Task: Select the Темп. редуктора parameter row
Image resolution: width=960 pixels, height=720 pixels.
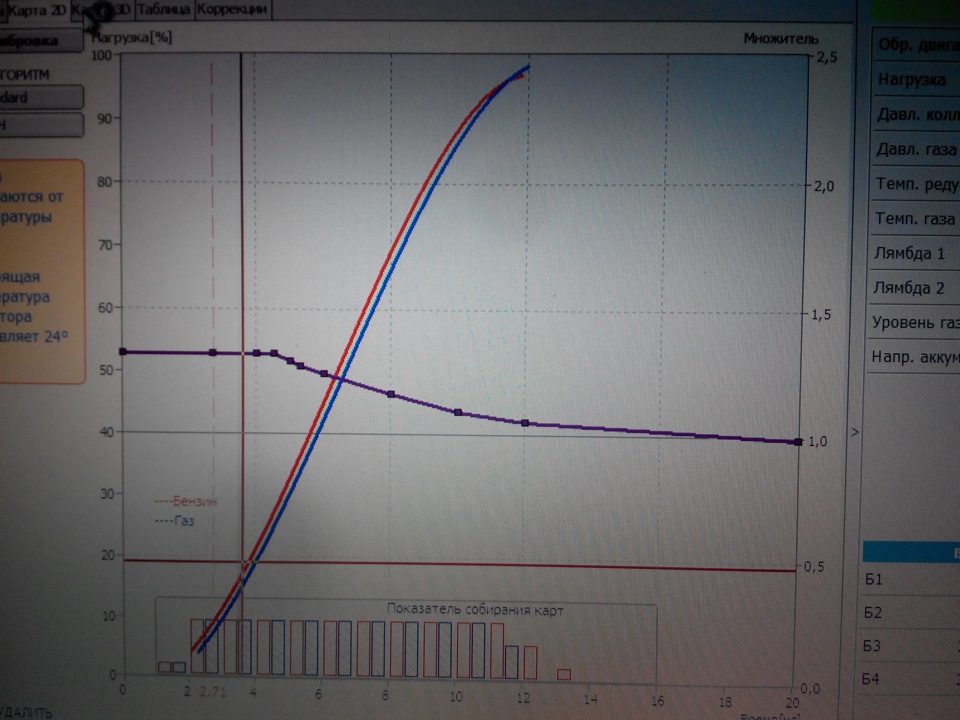Action: click(915, 184)
